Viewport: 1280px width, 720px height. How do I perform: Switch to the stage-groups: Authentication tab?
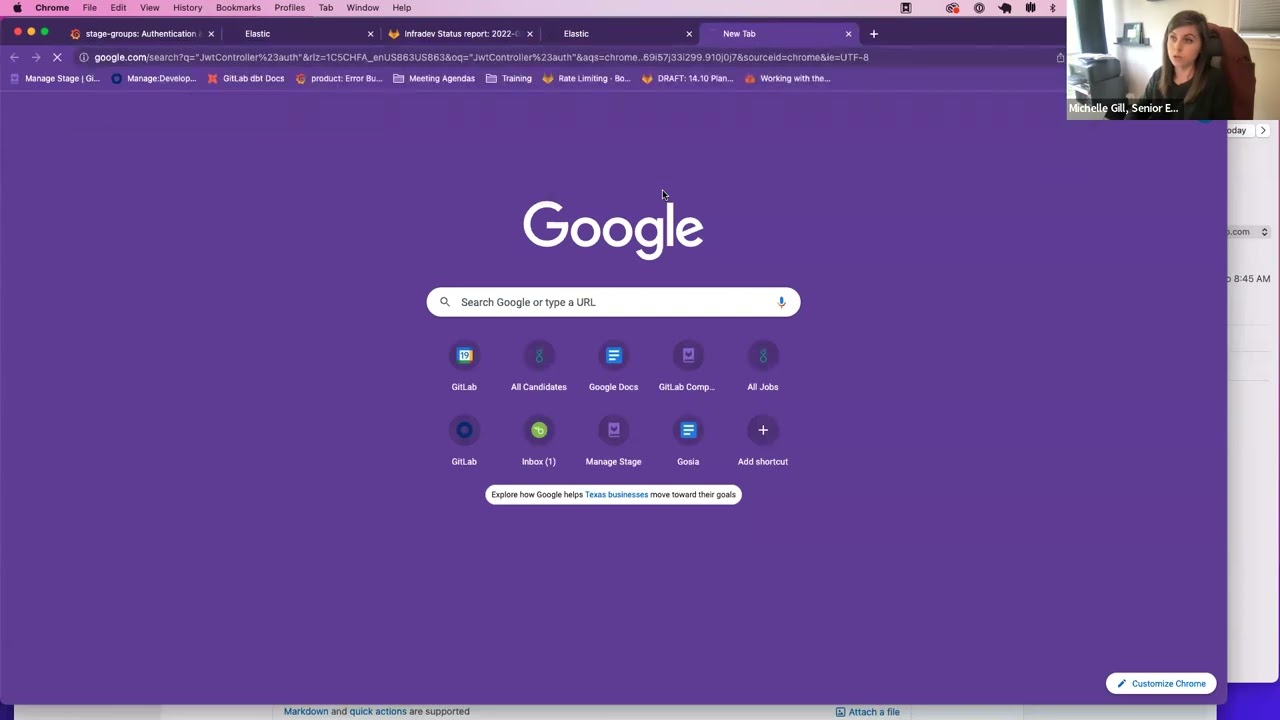coord(141,34)
